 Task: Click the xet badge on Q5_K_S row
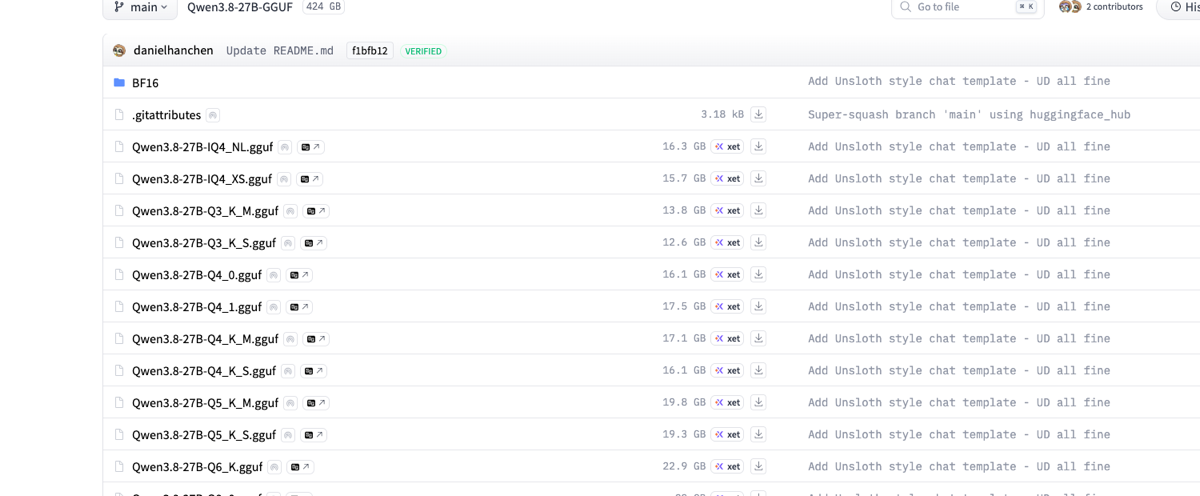pyautogui.click(x=727, y=435)
